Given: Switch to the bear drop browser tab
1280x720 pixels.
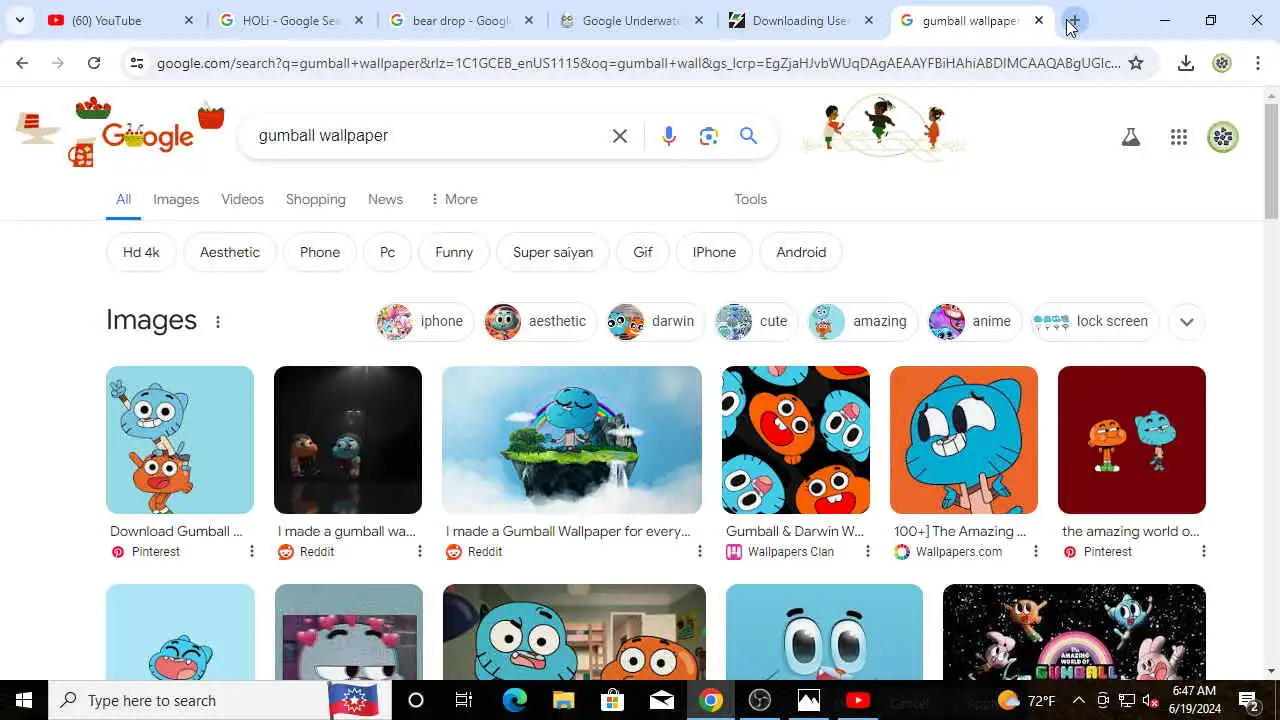Looking at the screenshot, I should 460,20.
